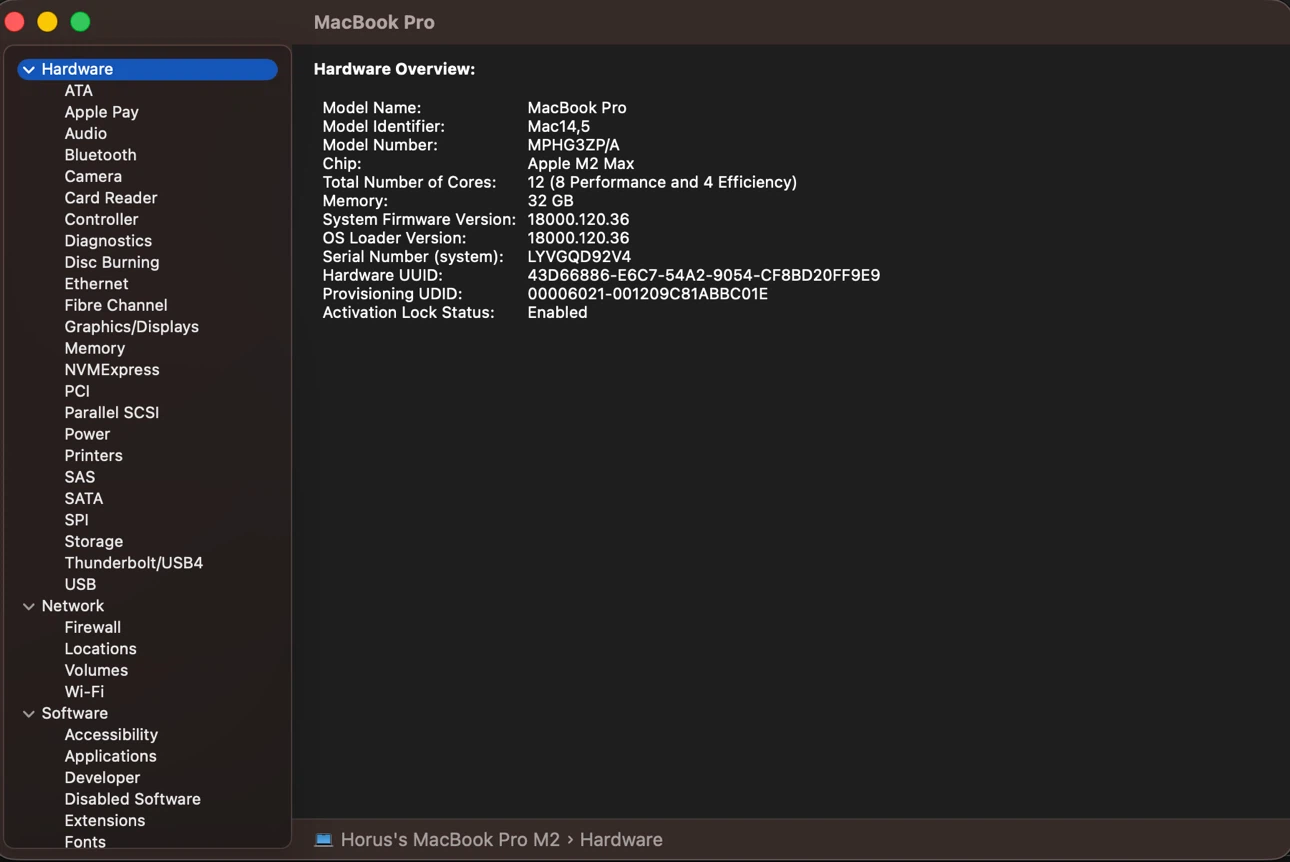This screenshot has height=862, width=1290.
Task: Select Printers in the sidebar
Action: pos(93,456)
